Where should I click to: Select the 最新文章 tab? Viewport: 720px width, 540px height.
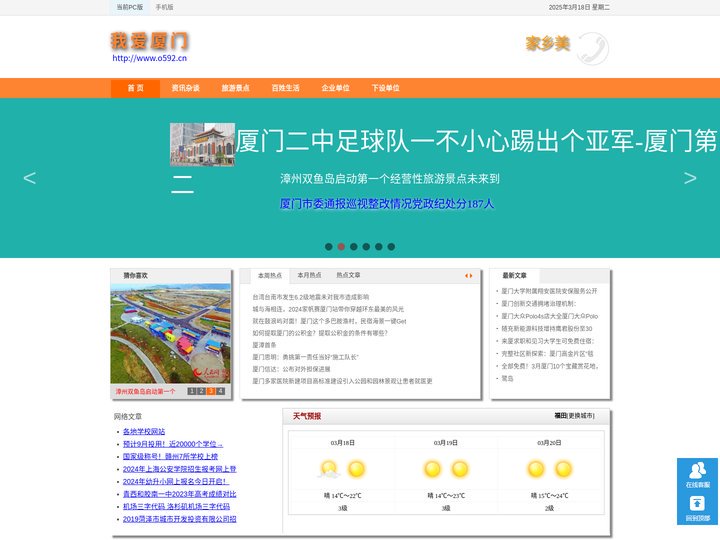tap(515, 276)
